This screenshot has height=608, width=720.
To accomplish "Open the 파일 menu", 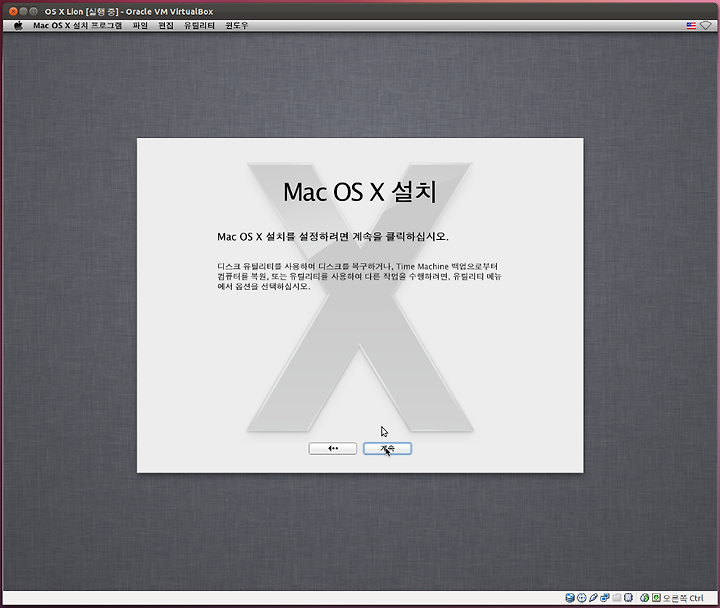I will (140, 25).
